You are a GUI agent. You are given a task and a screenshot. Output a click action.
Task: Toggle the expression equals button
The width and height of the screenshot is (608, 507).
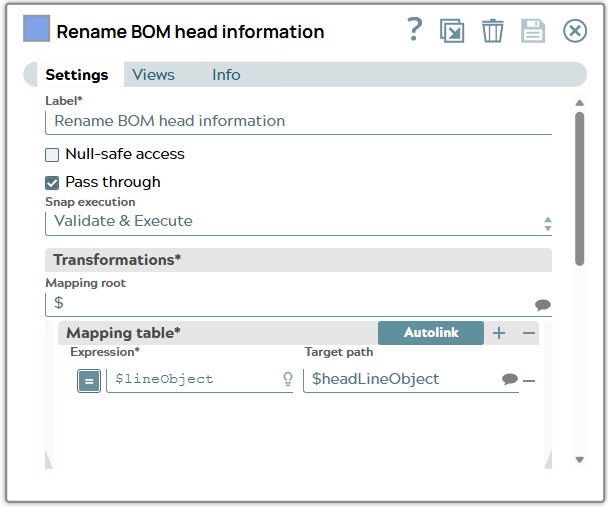[x=89, y=381]
